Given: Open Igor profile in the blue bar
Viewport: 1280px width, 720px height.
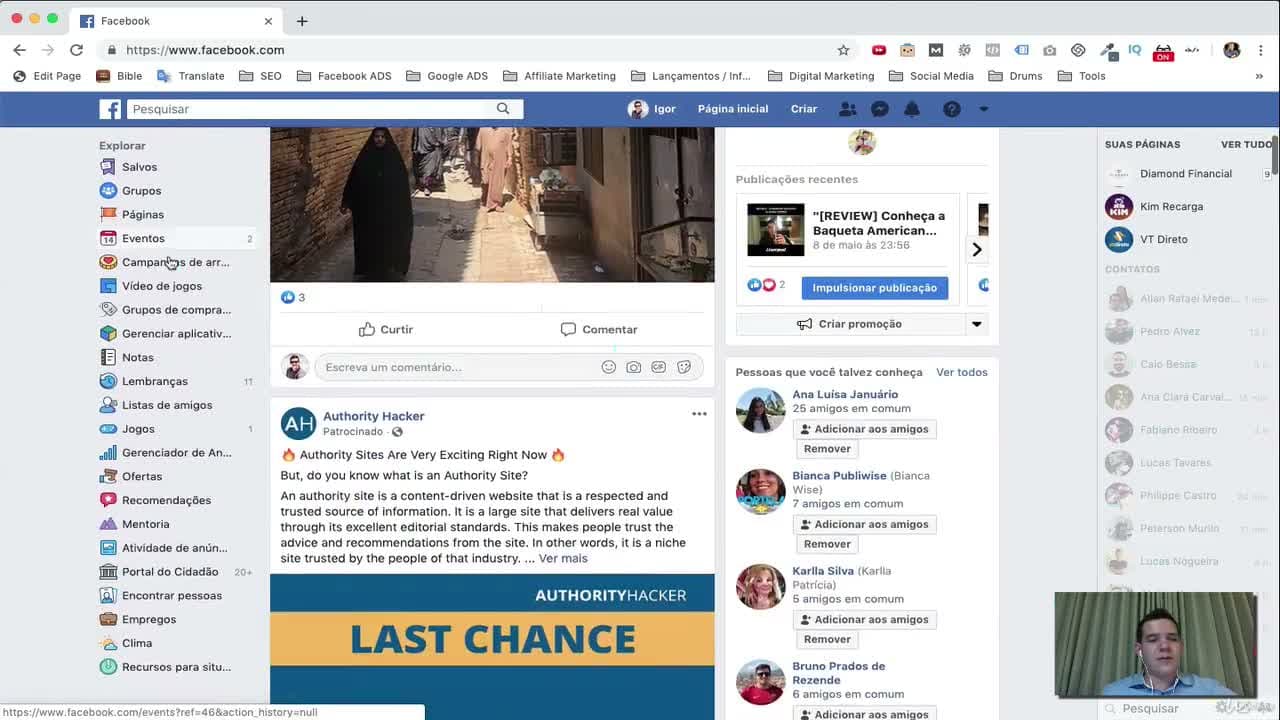Looking at the screenshot, I should tap(652, 109).
